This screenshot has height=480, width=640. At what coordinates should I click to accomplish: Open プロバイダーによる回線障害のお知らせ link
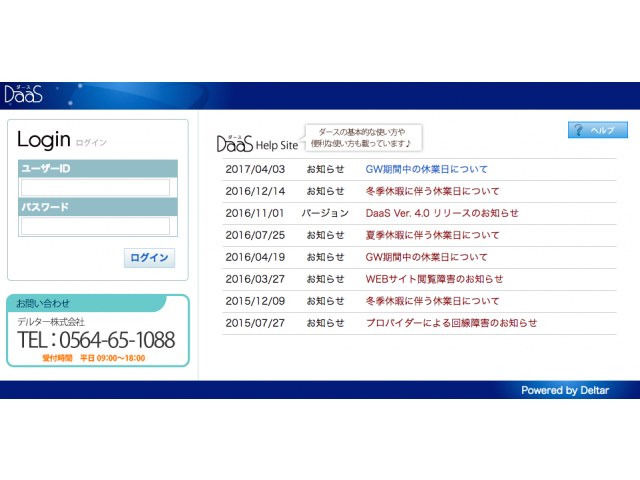452,323
